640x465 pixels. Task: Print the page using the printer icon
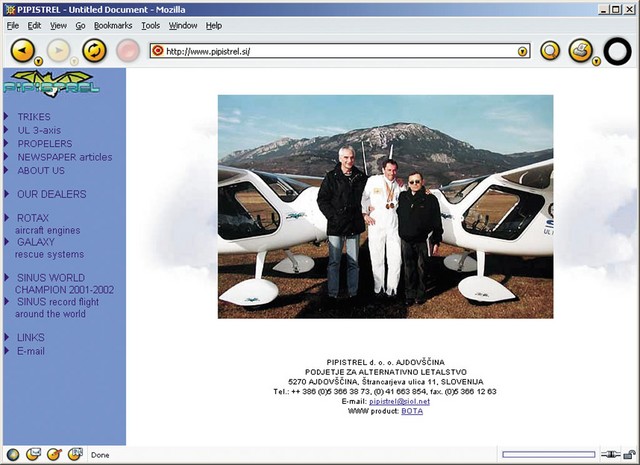[x=580, y=50]
